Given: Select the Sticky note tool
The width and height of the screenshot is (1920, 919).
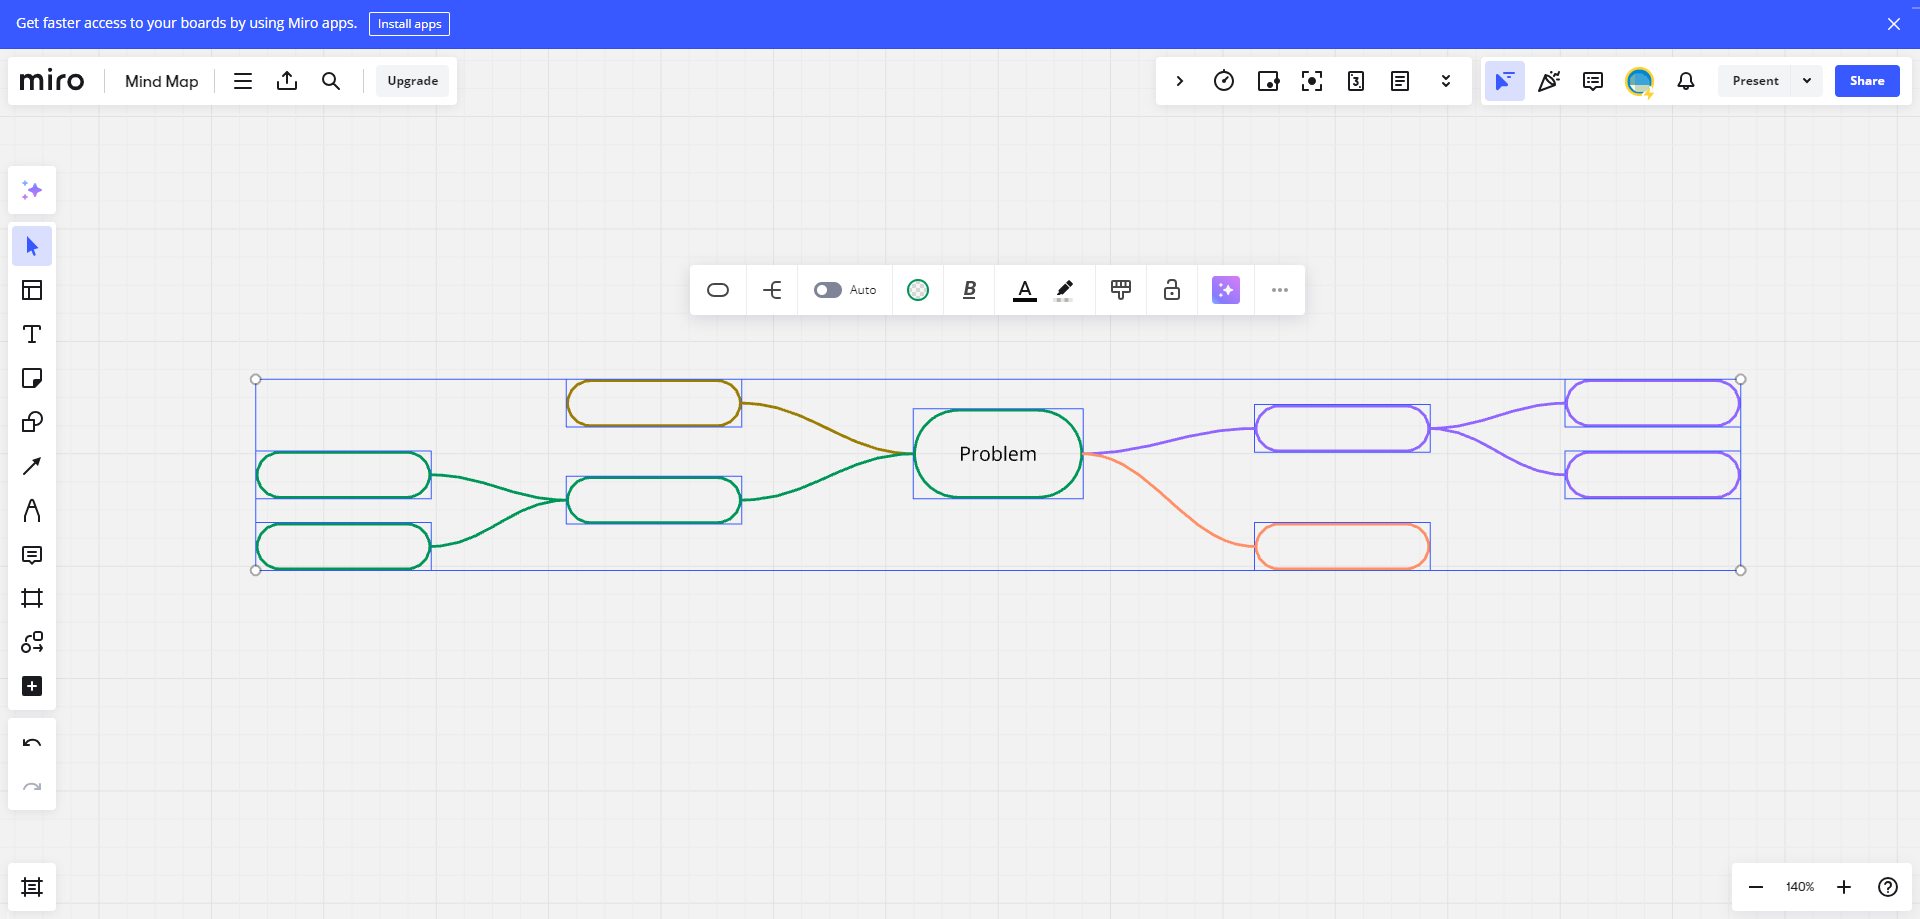Looking at the screenshot, I should coord(32,378).
